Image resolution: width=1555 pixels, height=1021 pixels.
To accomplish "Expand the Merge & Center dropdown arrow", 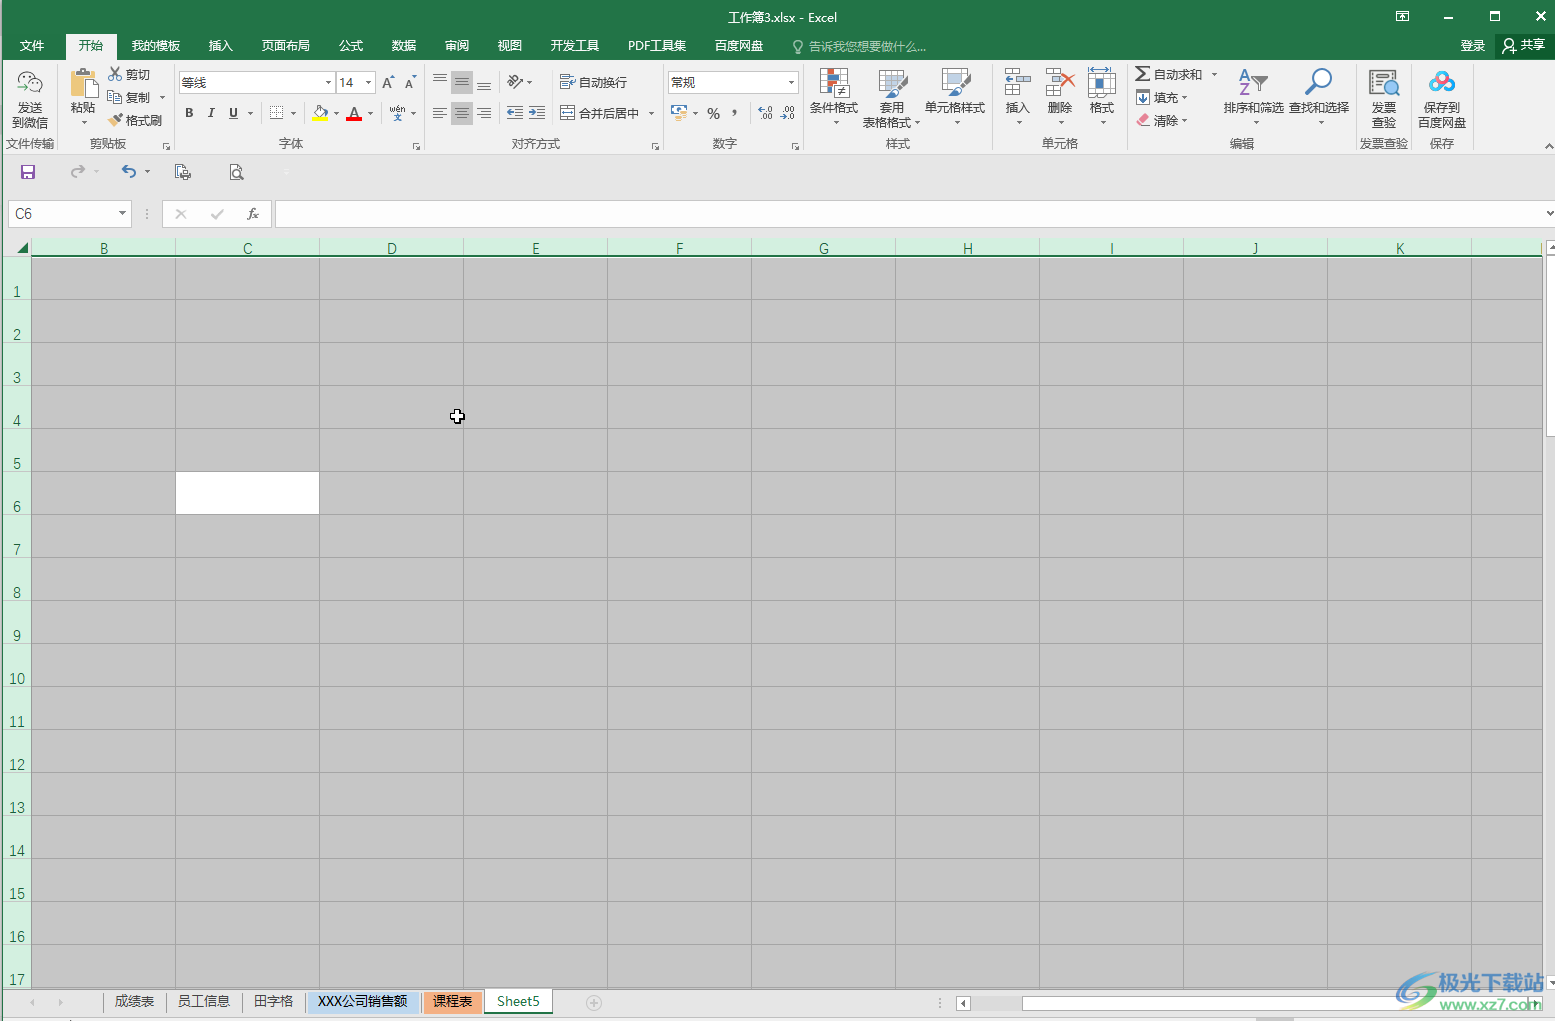I will pyautogui.click(x=651, y=113).
